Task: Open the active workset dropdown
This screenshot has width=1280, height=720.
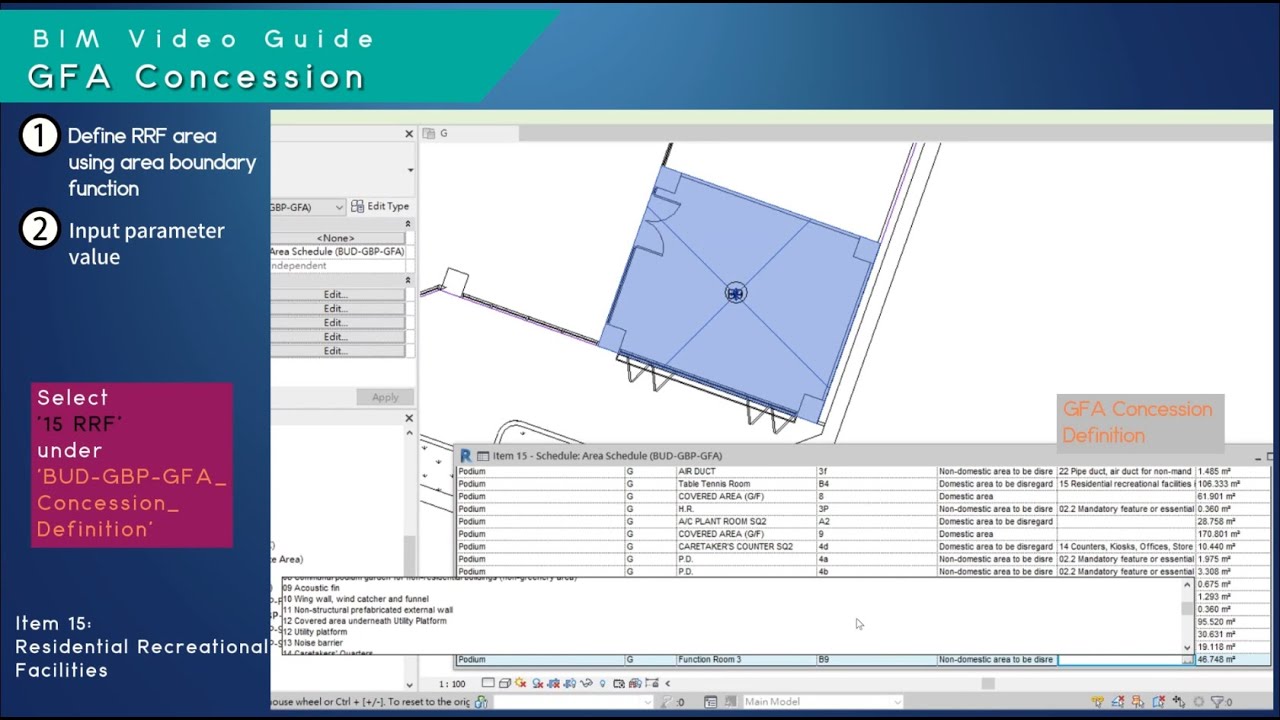Action: pyautogui.click(x=573, y=702)
